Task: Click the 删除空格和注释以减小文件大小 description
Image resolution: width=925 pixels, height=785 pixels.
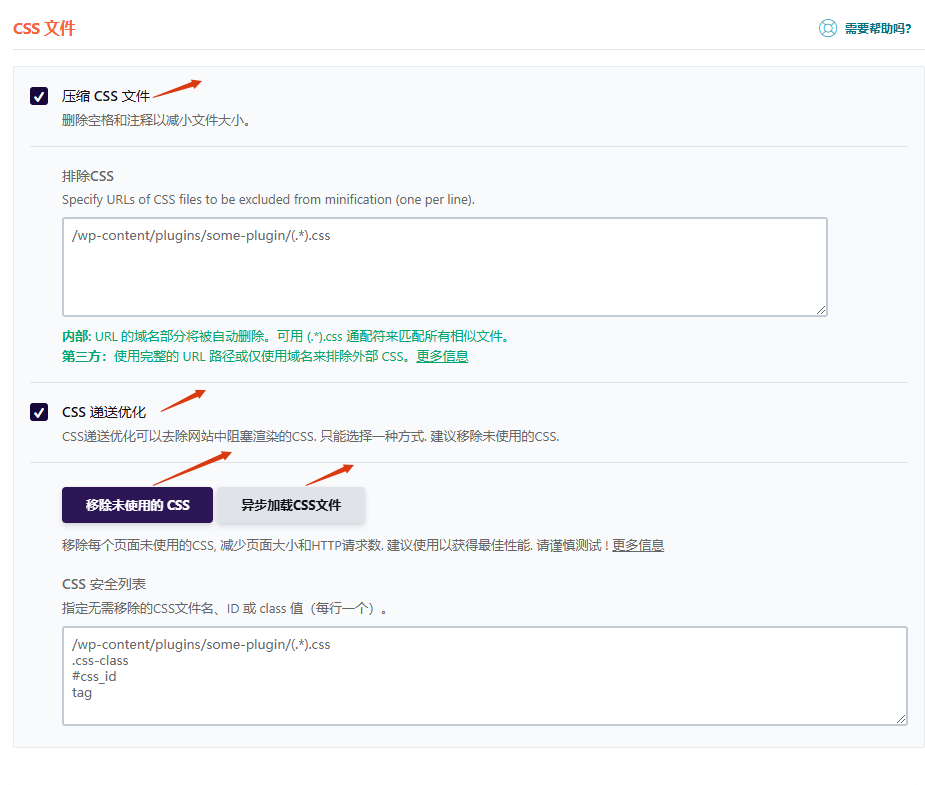Action: (x=156, y=120)
